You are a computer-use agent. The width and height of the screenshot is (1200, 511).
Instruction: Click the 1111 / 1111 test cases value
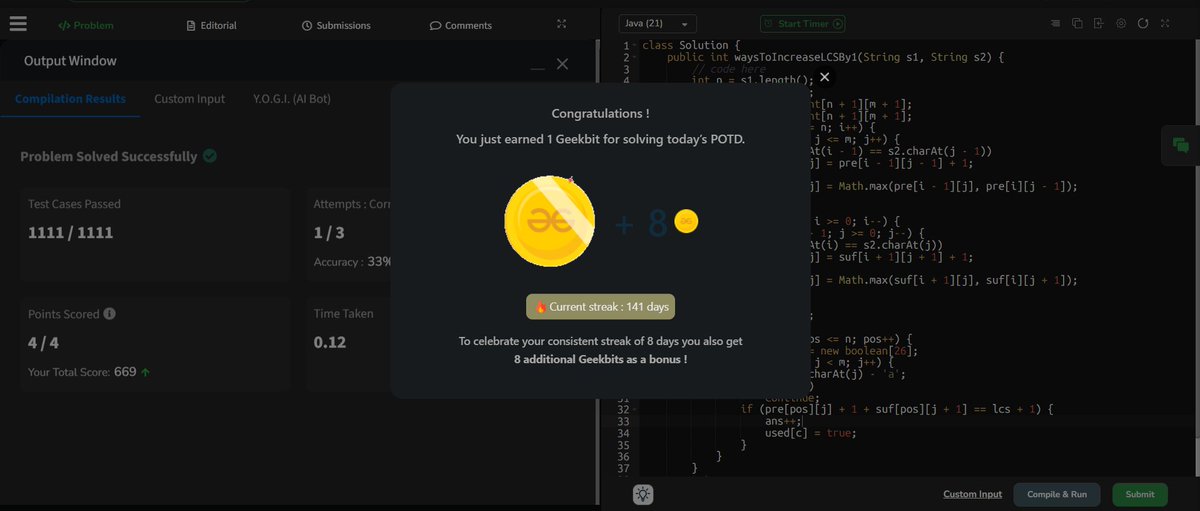(x=71, y=233)
